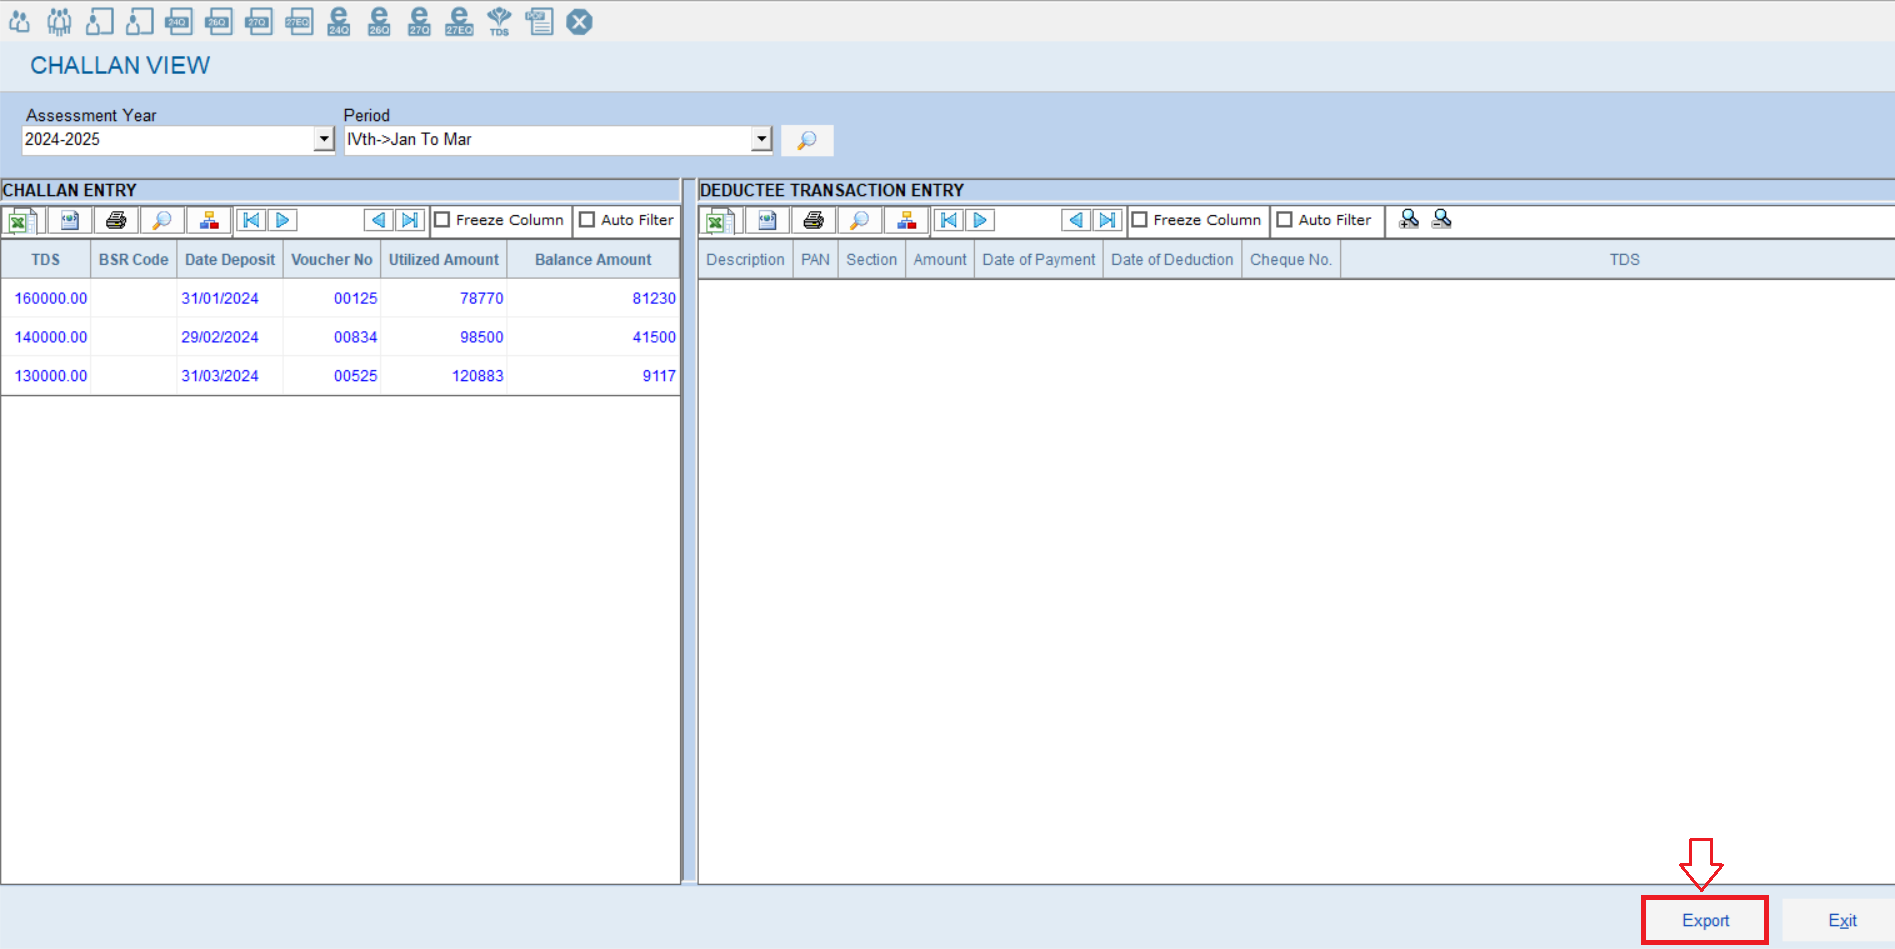
Task: Select the challan row with TDS 140000.00
Action: (x=340, y=337)
